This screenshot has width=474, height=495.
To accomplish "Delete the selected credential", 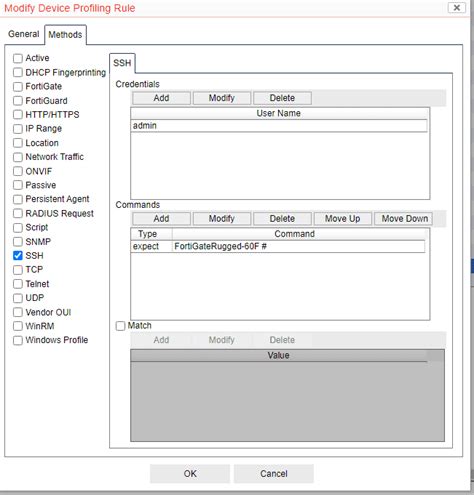I will pos(282,98).
